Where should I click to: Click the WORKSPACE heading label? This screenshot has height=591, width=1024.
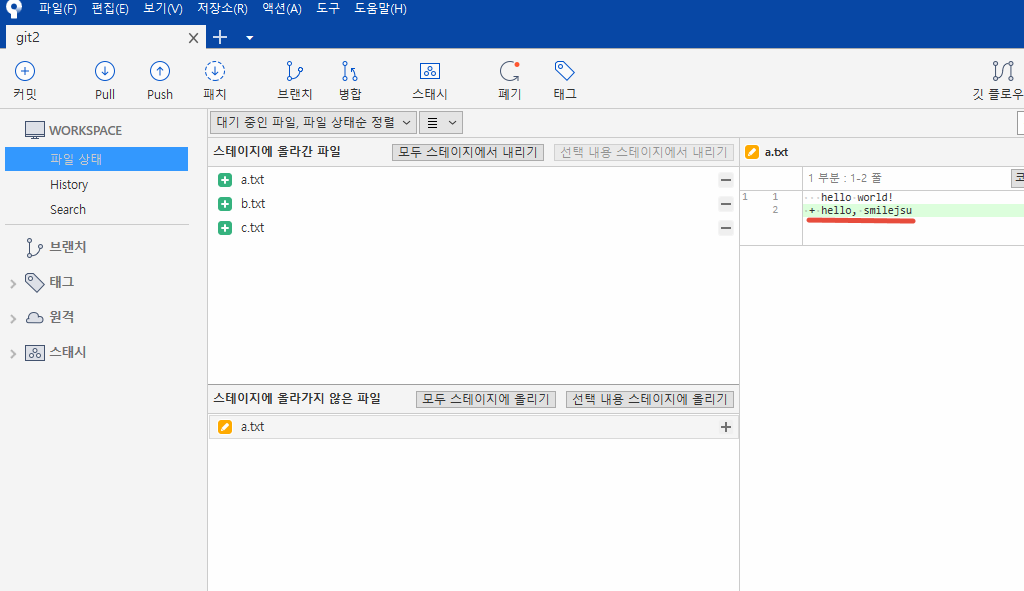(85, 131)
